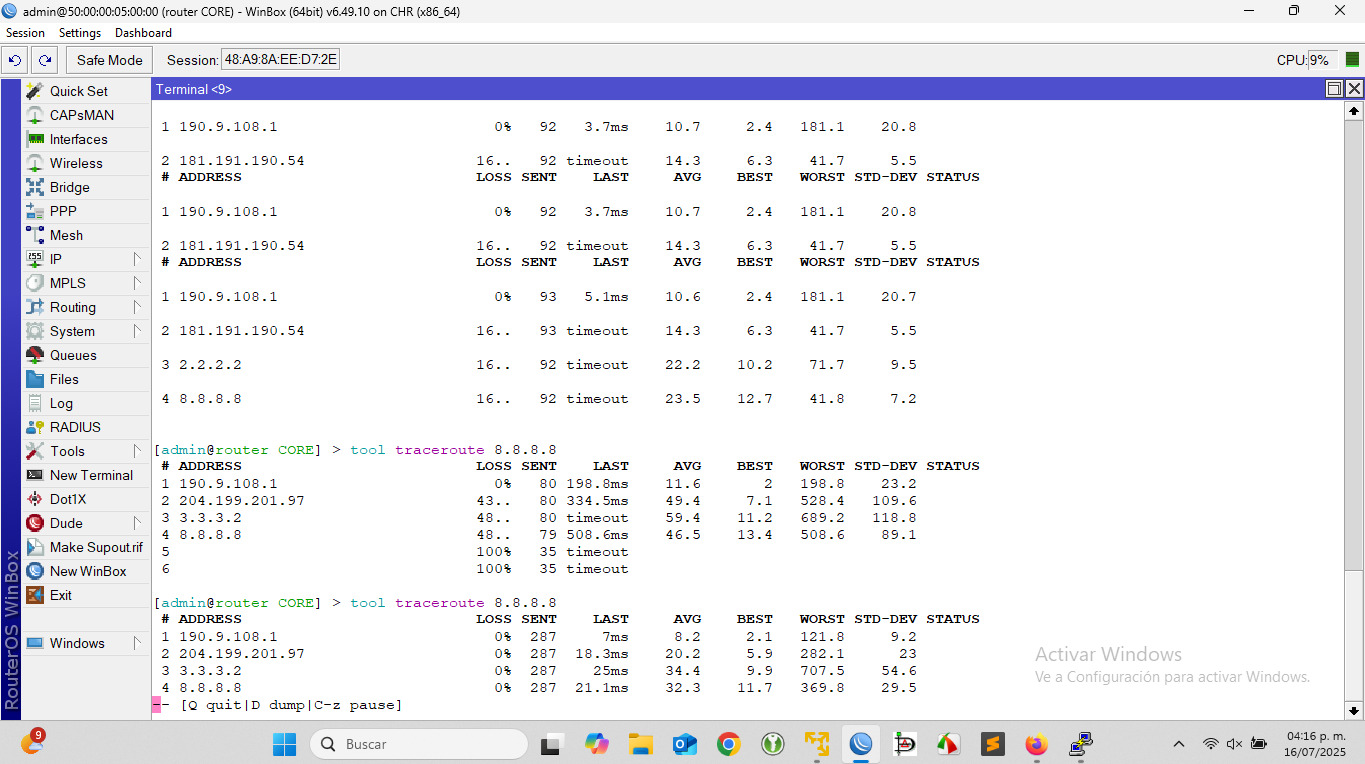Expand the Routing submenu arrow
This screenshot has height=764, width=1365.
[x=137, y=307]
